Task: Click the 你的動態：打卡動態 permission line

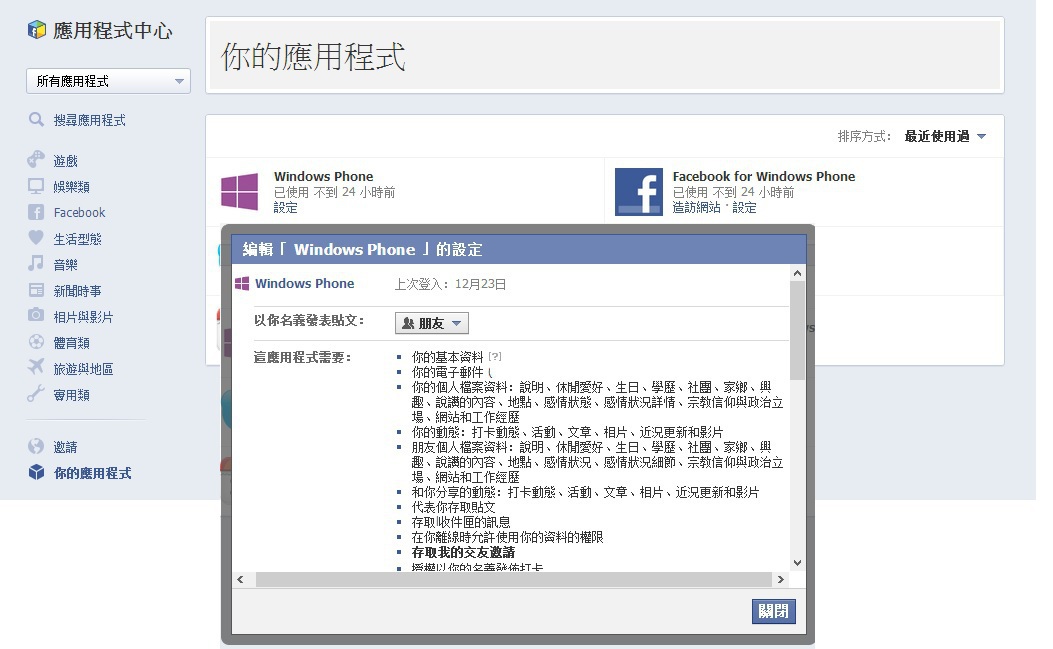Action: (567, 432)
